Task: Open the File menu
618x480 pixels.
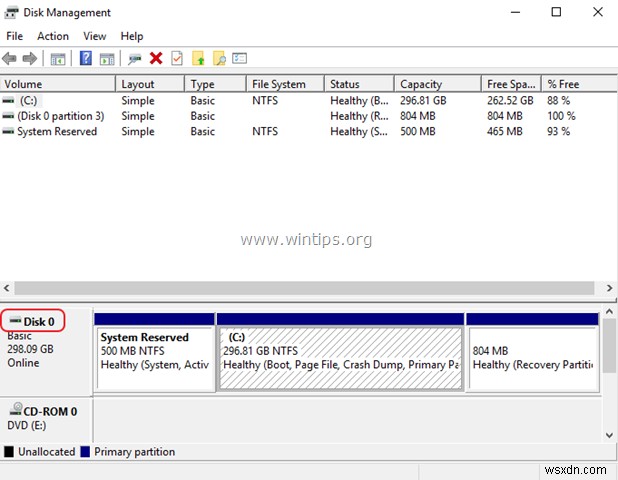Action: 15,36
